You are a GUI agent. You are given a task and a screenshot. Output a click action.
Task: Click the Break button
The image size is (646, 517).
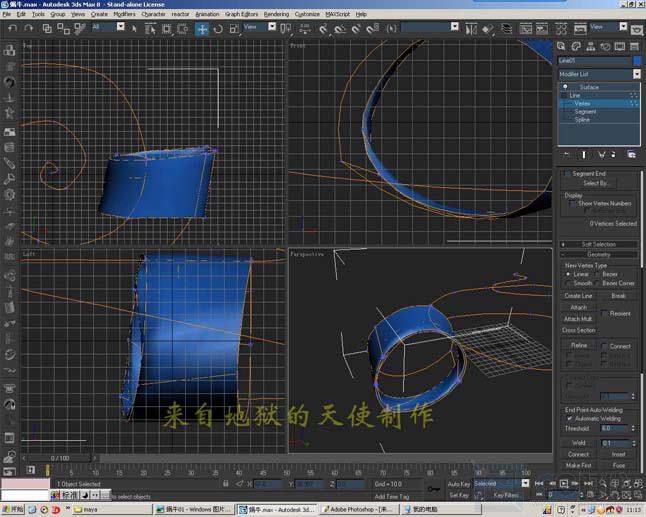pos(618,296)
